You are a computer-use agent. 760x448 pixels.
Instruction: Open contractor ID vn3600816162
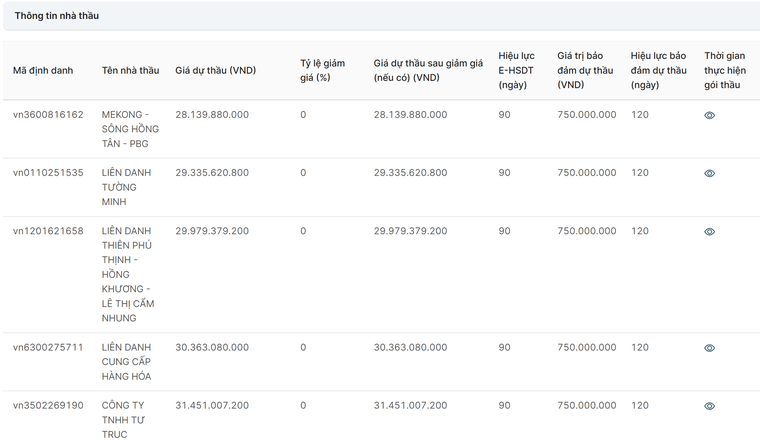[48, 115]
